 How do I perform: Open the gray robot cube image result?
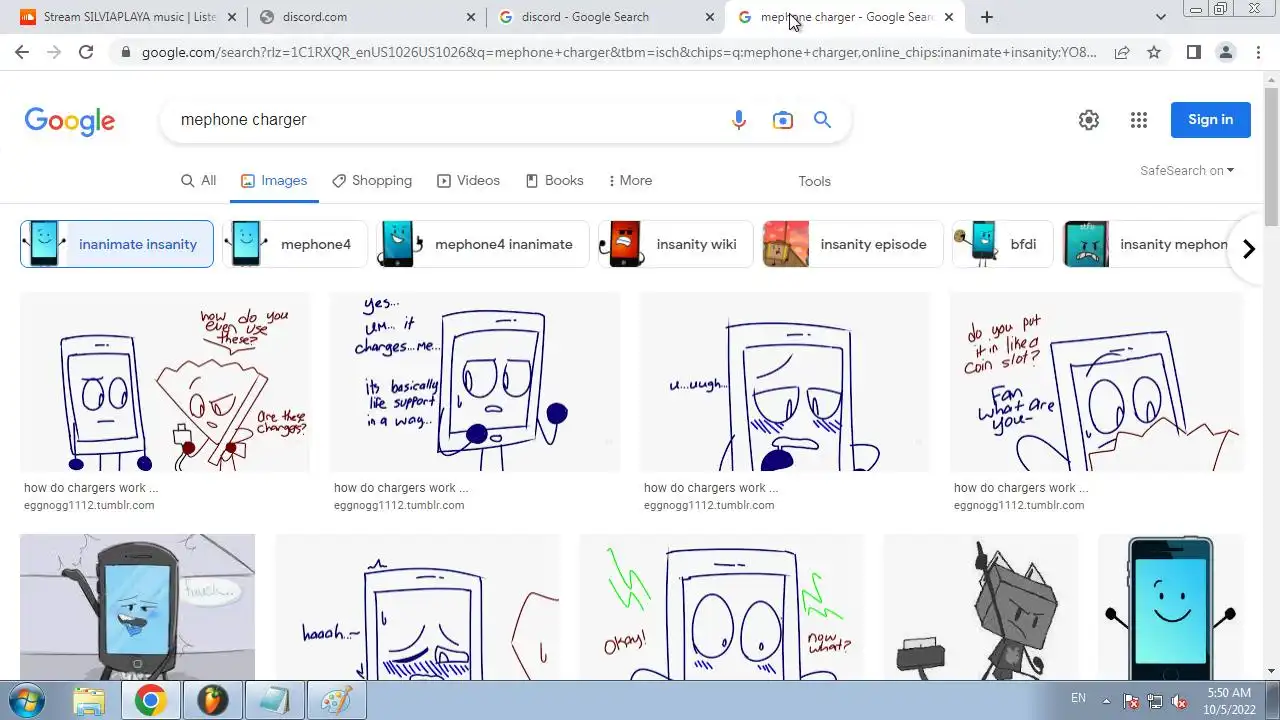[x=980, y=607]
